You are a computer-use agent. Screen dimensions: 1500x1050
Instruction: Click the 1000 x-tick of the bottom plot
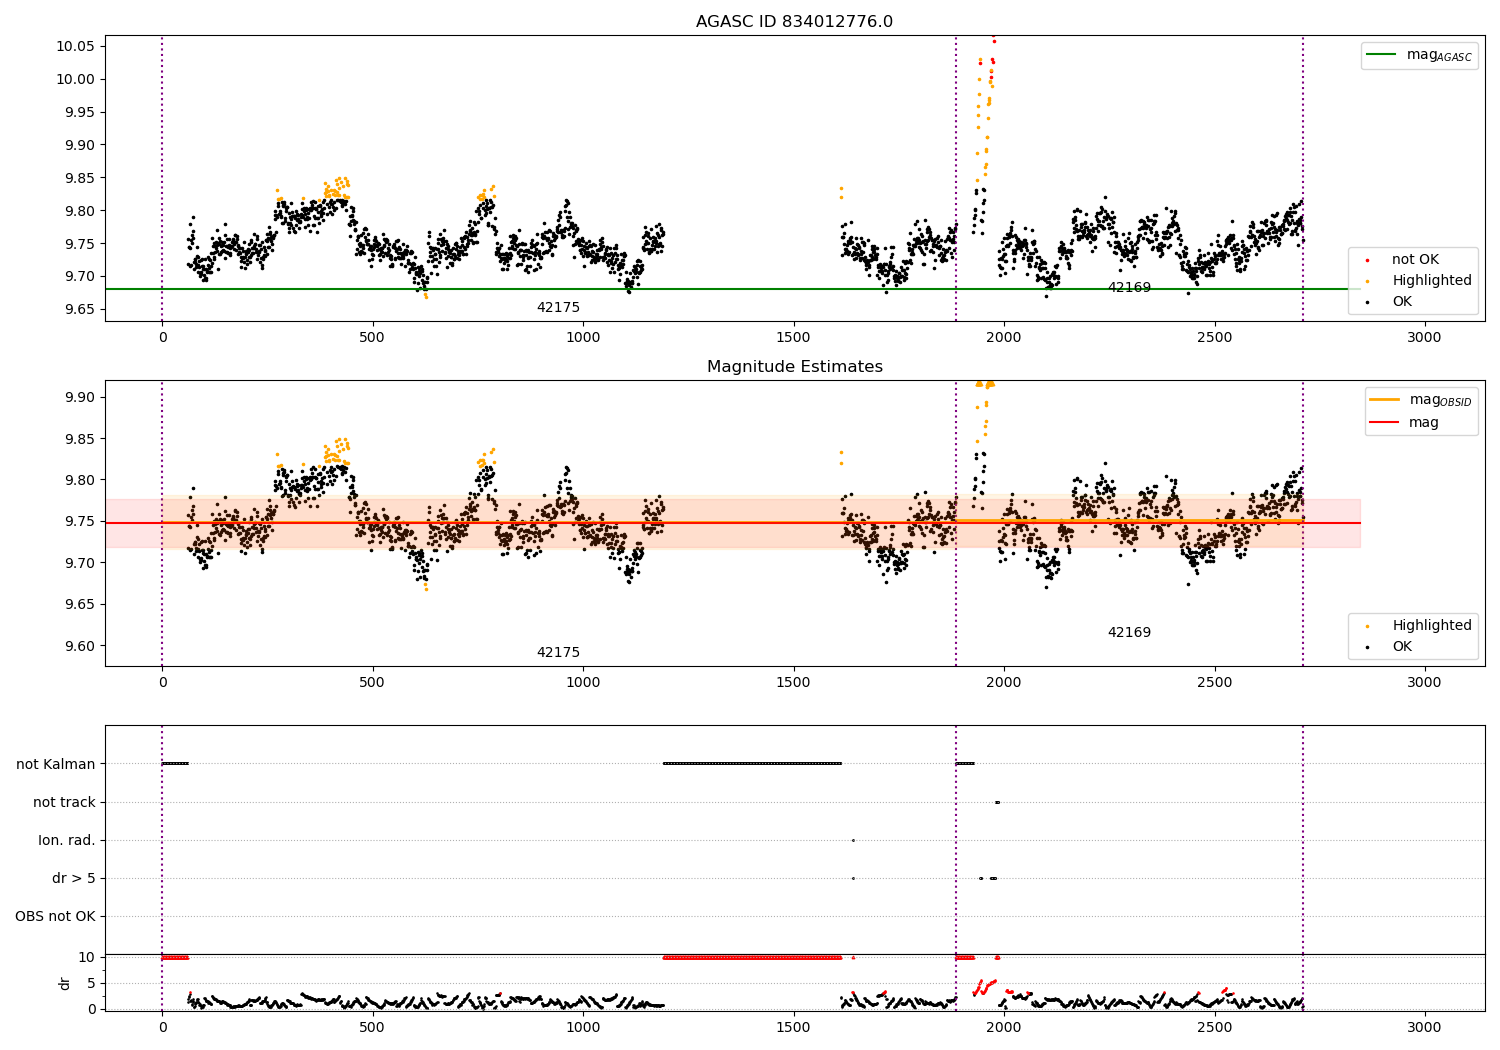tap(583, 1028)
